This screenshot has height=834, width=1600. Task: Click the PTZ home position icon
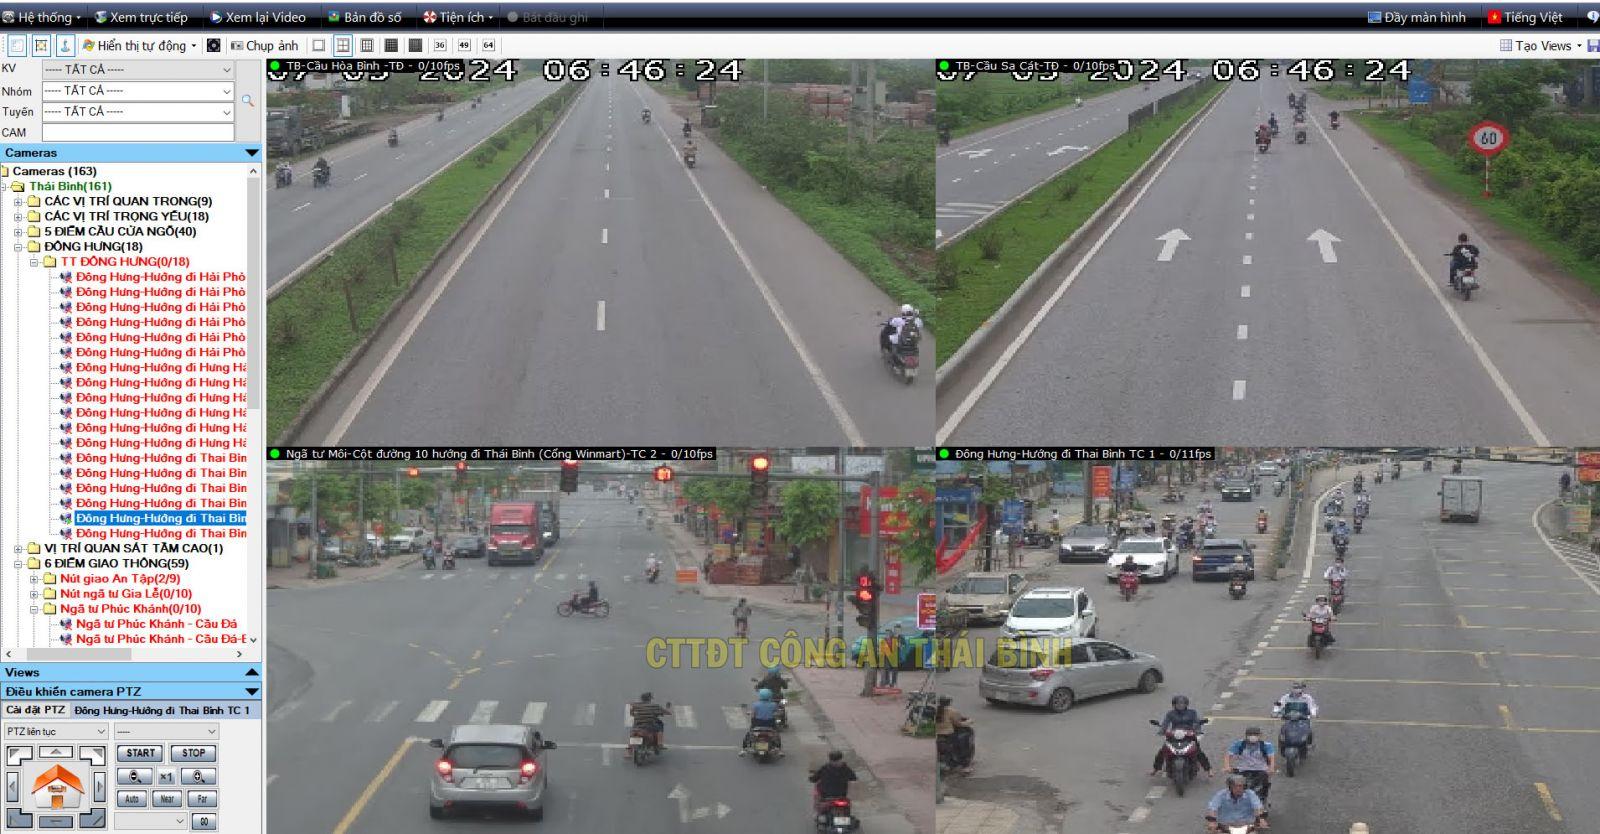click(x=56, y=787)
